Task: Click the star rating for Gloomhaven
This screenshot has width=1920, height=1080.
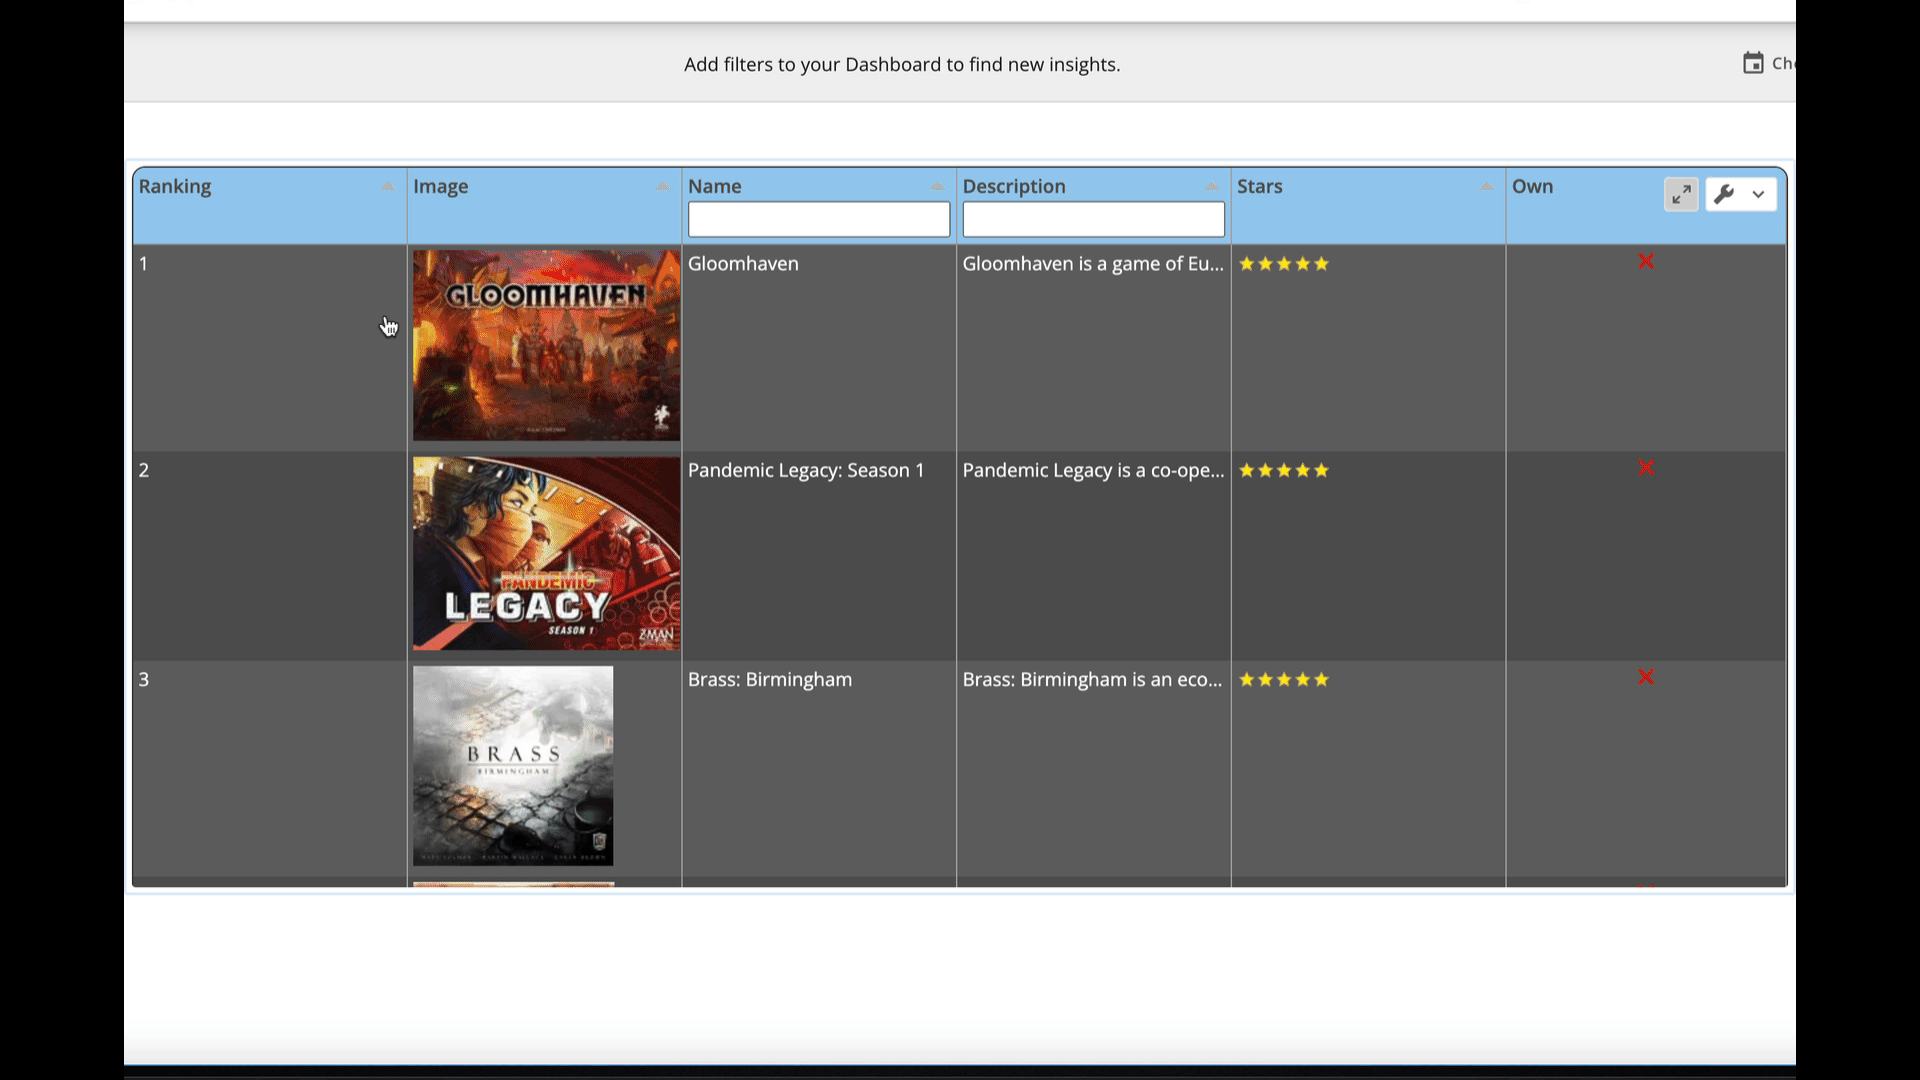Action: point(1284,264)
